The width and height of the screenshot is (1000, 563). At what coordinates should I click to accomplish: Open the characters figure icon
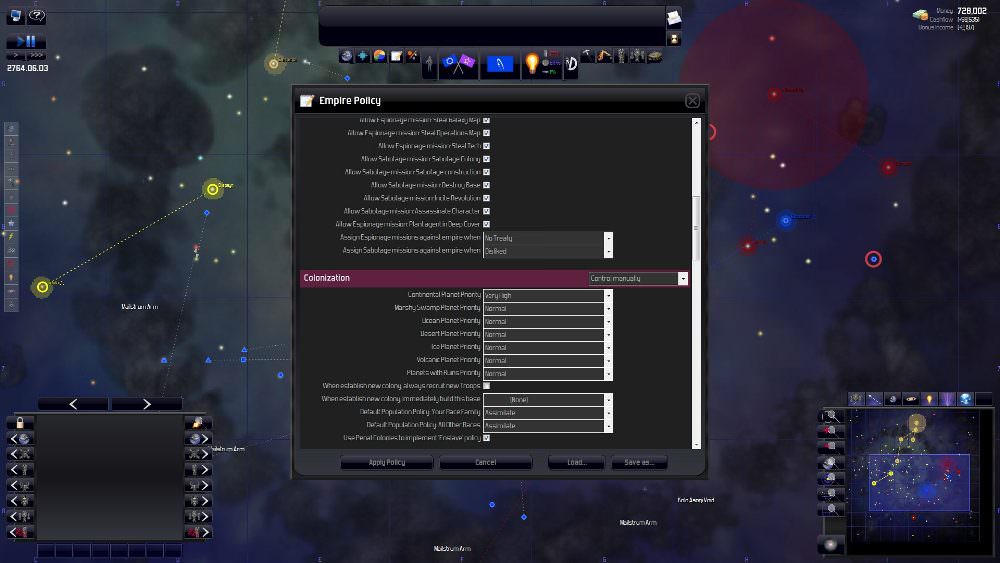coord(429,64)
